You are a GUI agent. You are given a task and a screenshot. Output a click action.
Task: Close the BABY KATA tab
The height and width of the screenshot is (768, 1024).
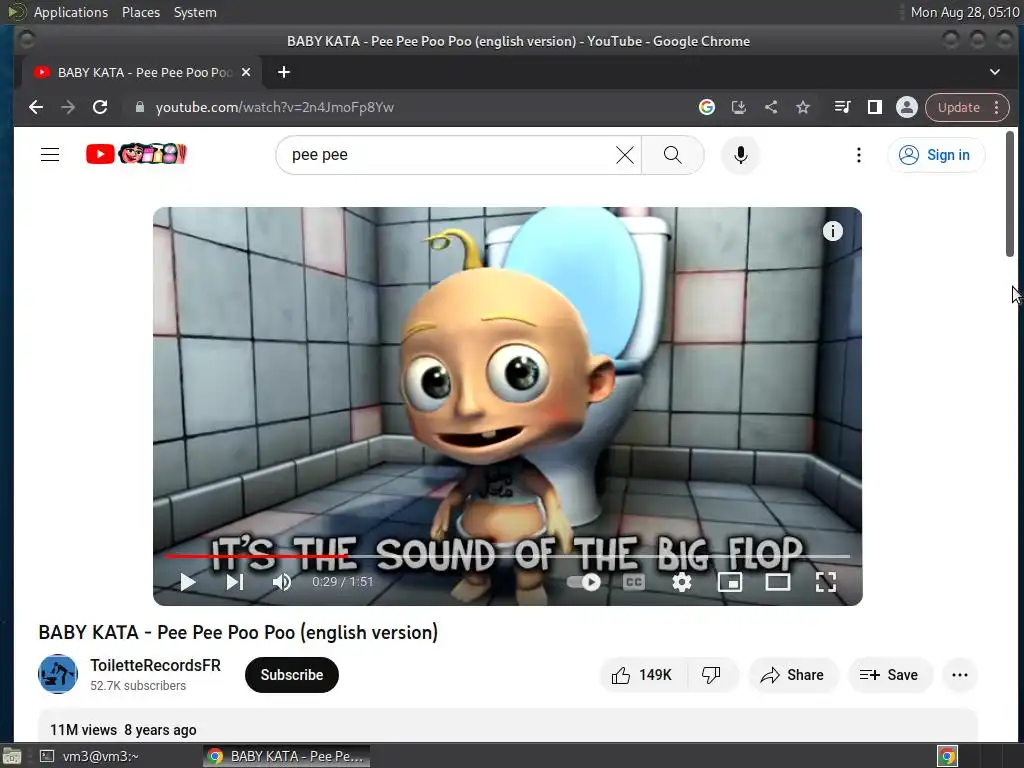[x=246, y=72]
